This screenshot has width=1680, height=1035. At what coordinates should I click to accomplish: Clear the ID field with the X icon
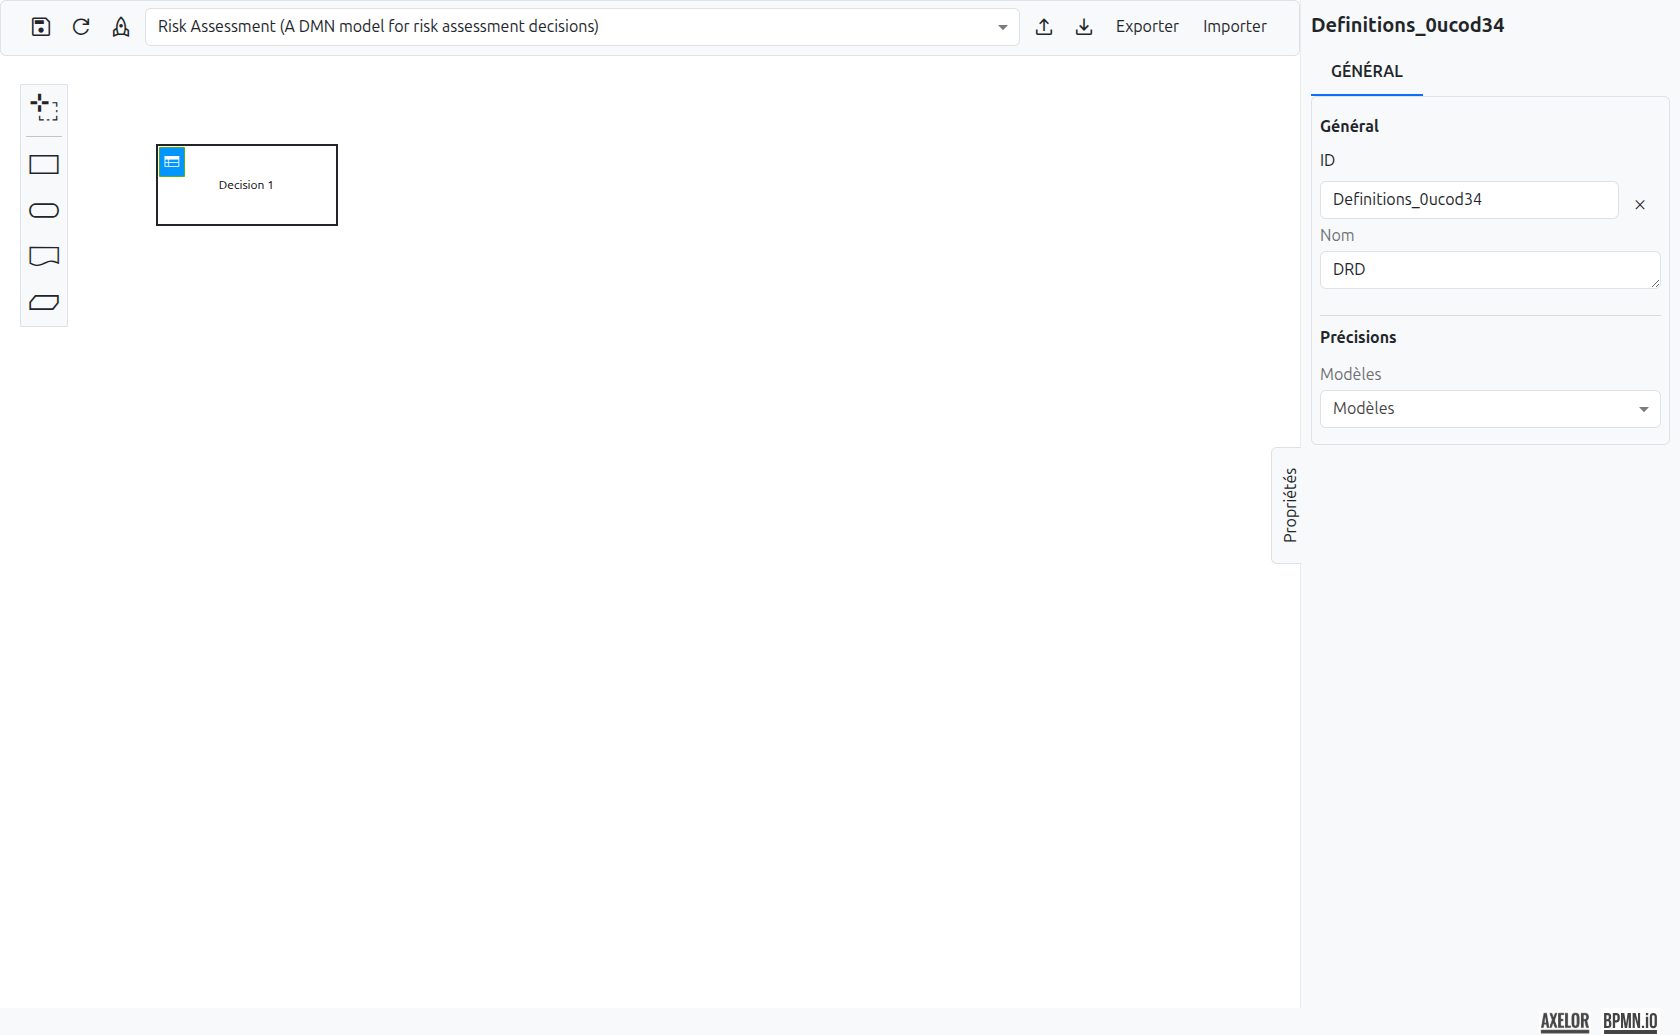click(x=1640, y=204)
